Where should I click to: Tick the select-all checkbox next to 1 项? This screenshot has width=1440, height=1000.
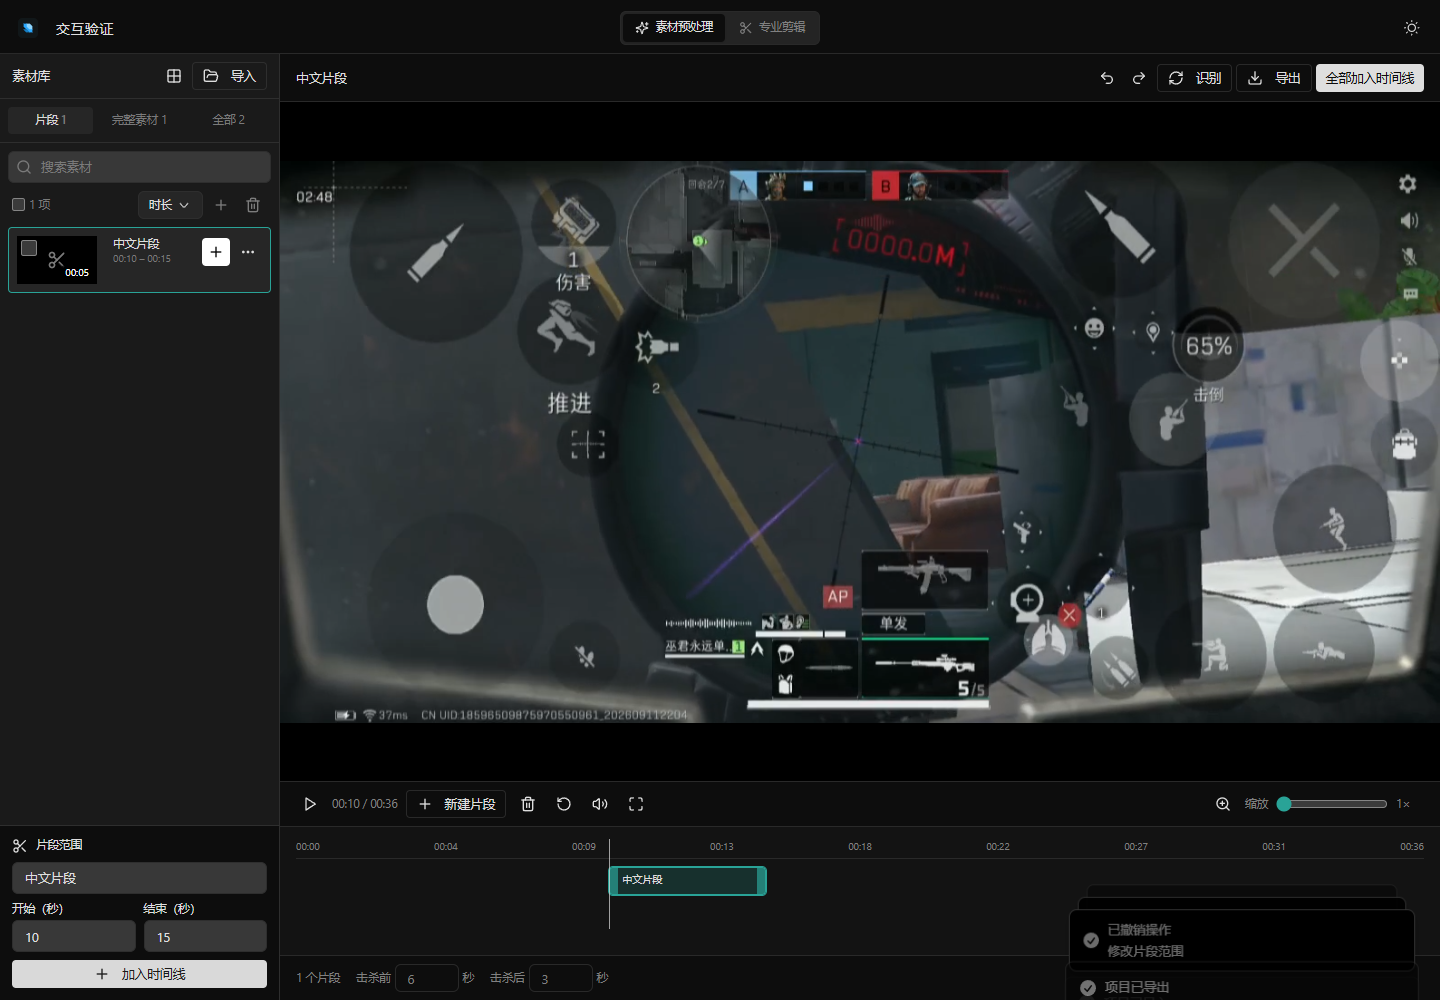coord(18,205)
